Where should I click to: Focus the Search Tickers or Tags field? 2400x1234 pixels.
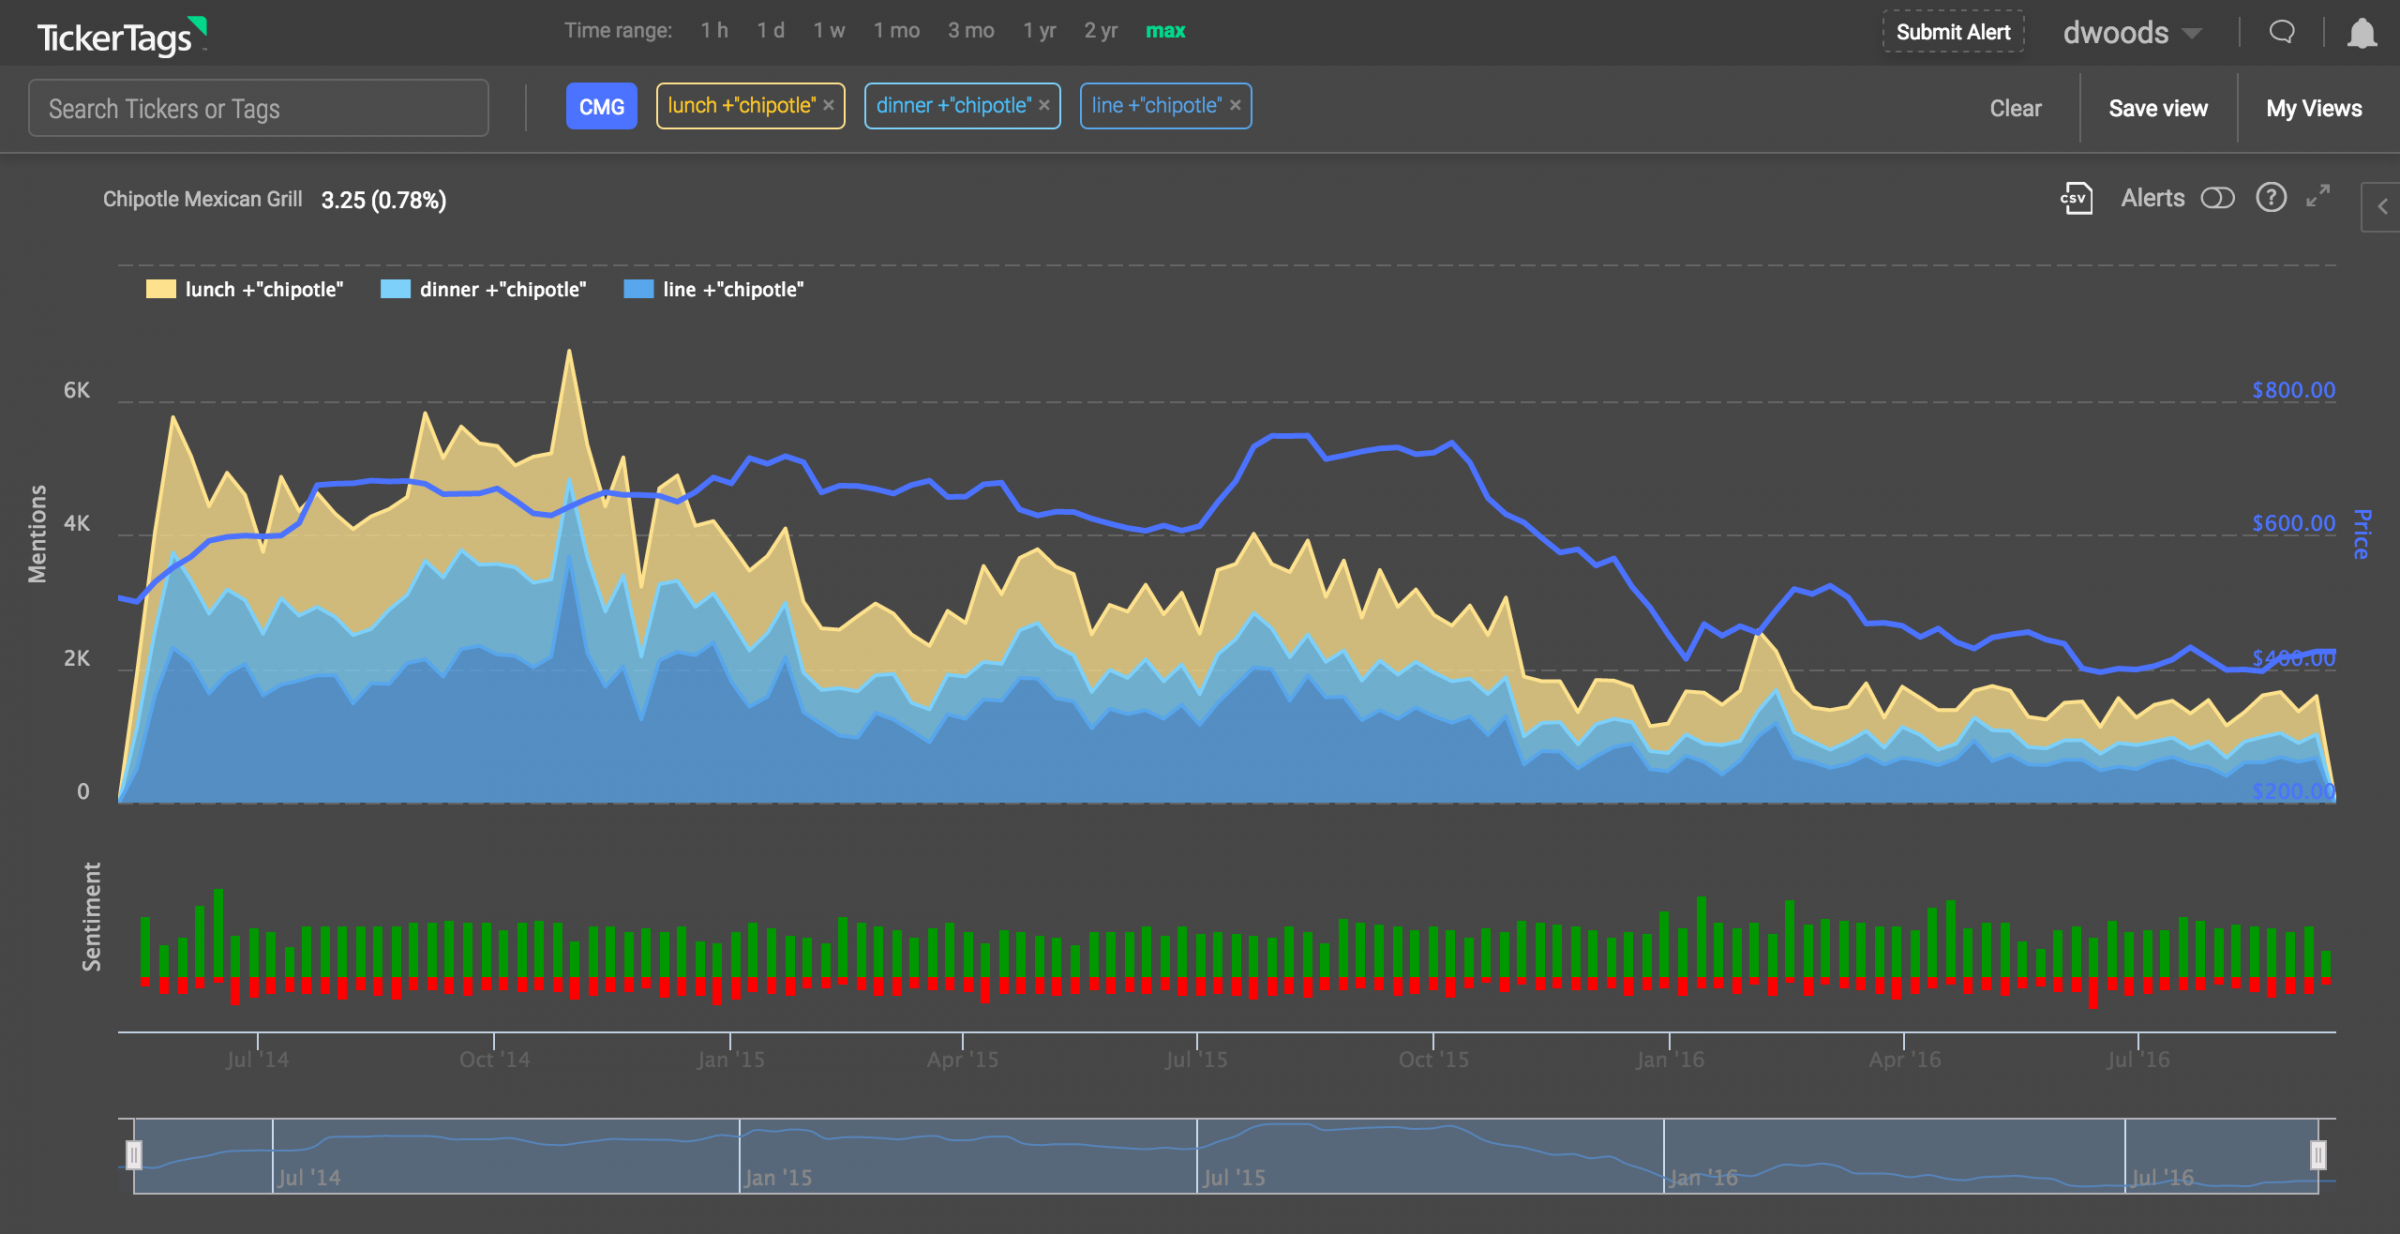[258, 108]
